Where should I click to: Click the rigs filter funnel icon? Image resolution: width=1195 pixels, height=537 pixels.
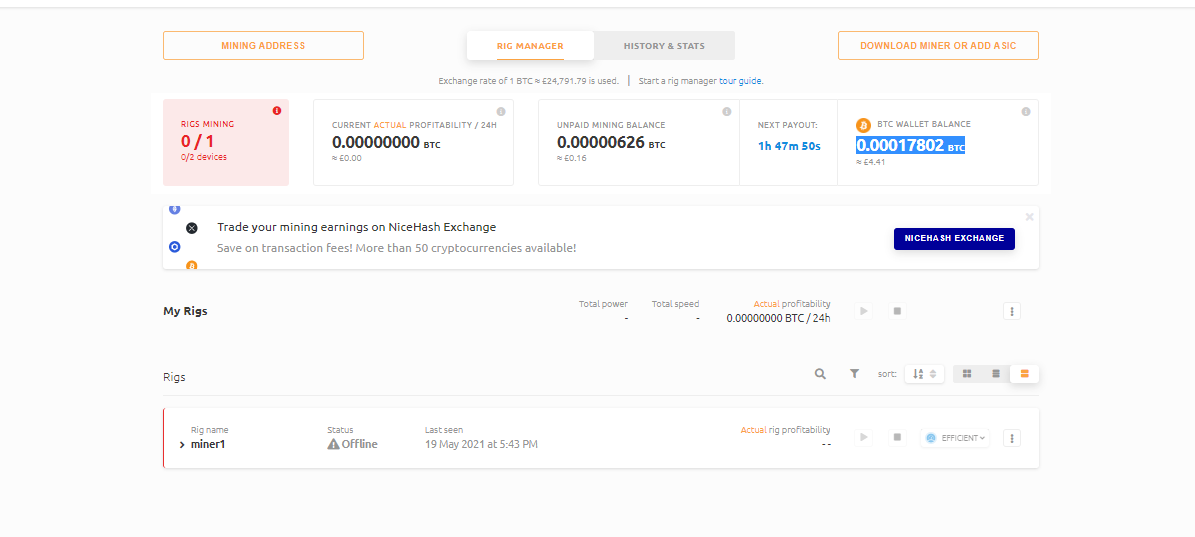point(854,374)
